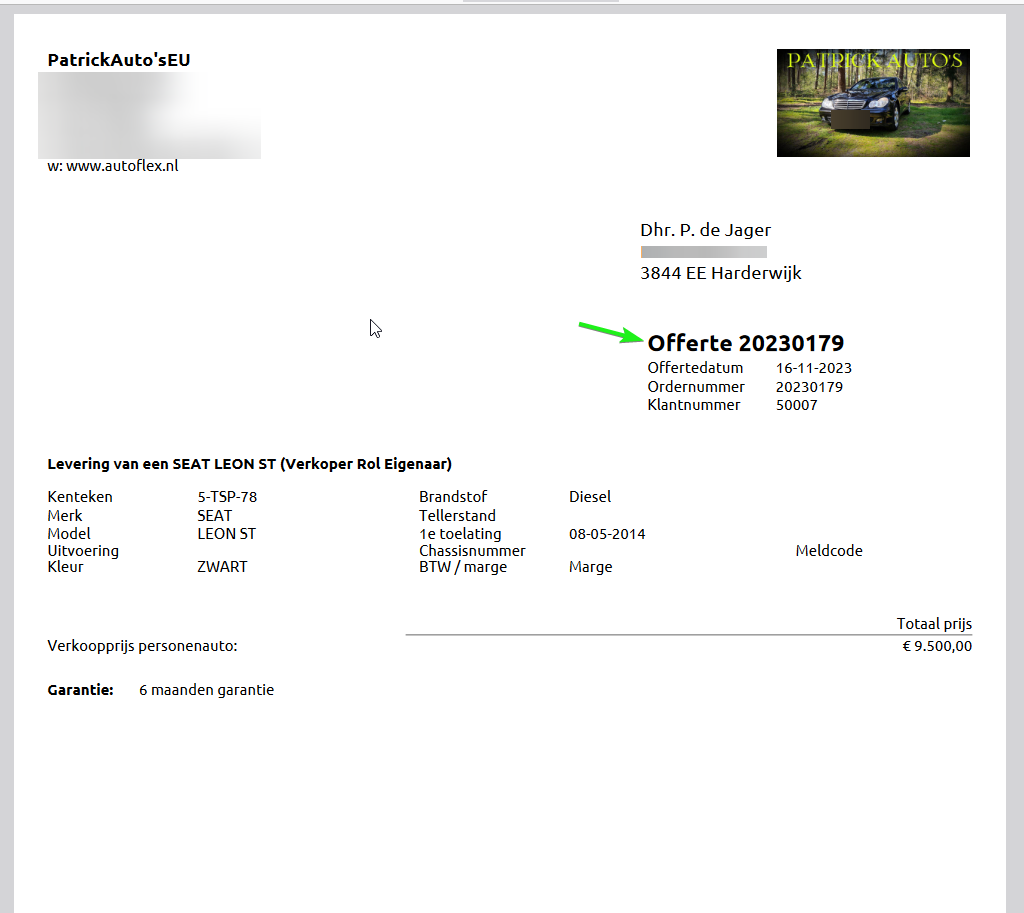
Task: Select the 3844 EE Harderwijk address line
Action: [x=721, y=273]
